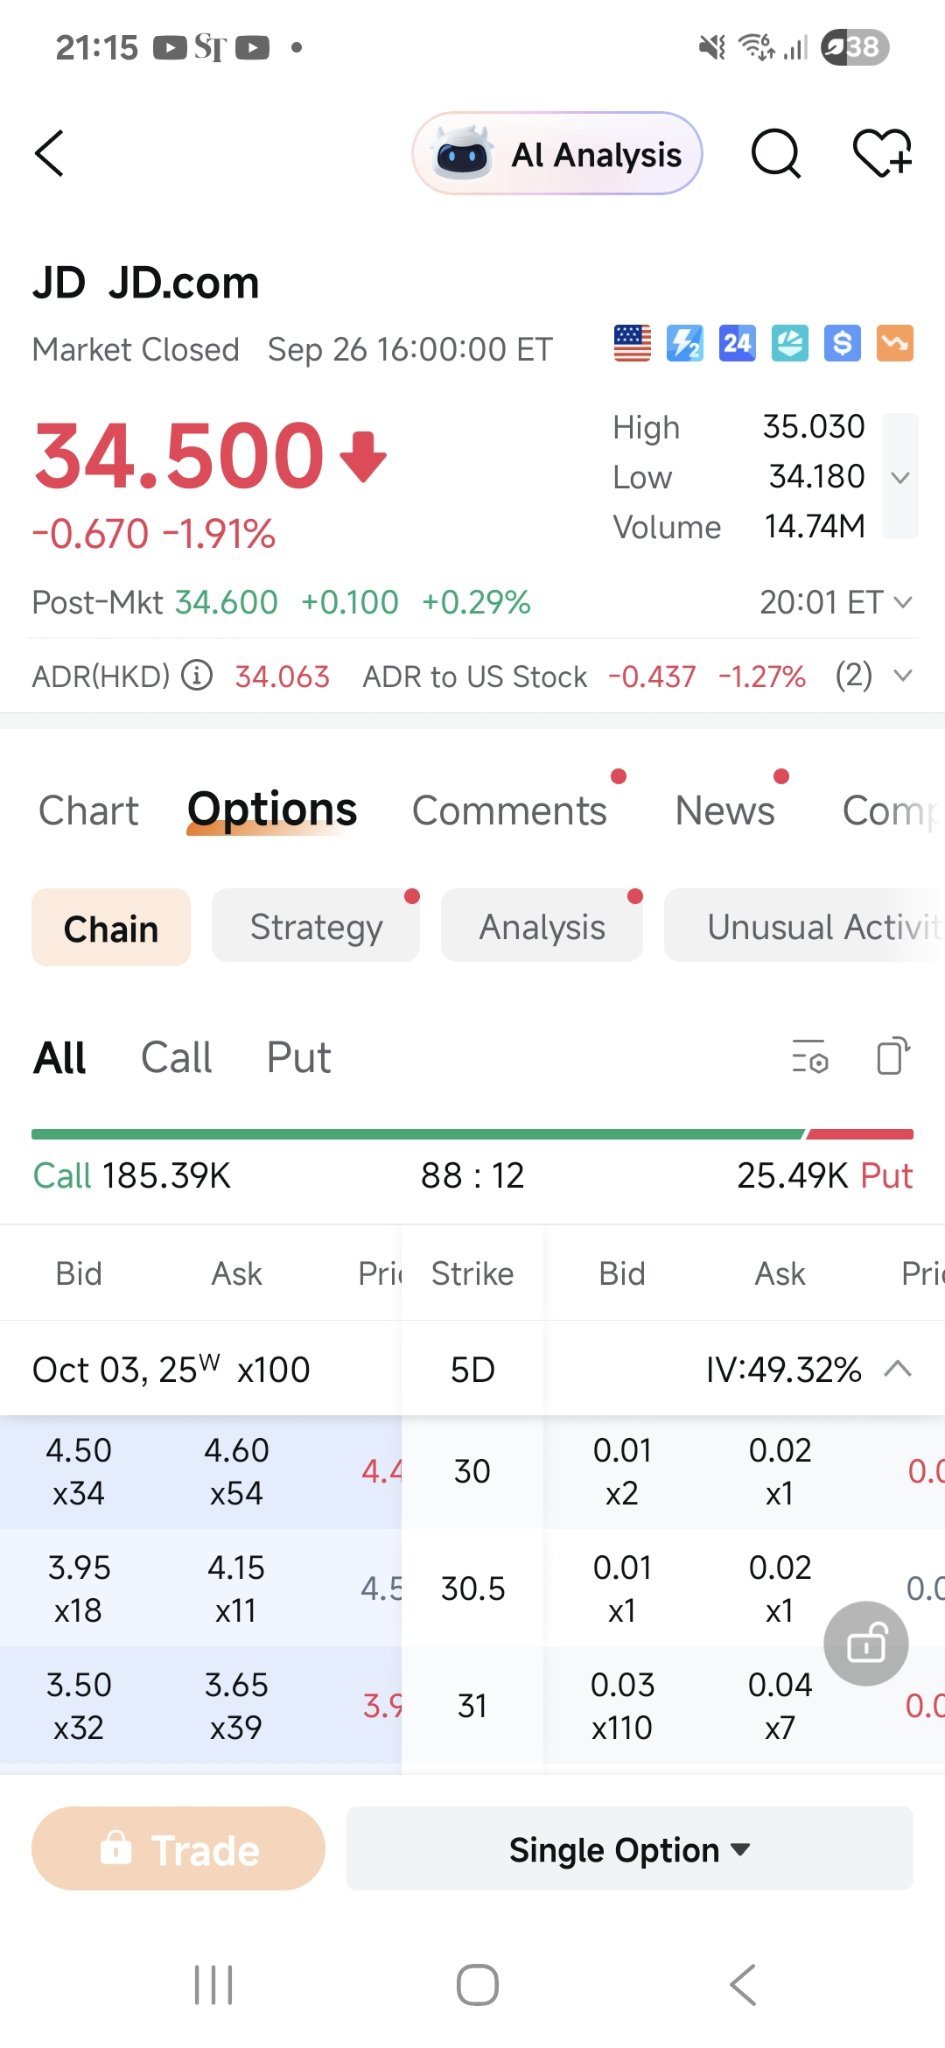Image resolution: width=945 pixels, height=2048 pixels.
Task: Tap the US flag market icon
Action: pos(632,343)
